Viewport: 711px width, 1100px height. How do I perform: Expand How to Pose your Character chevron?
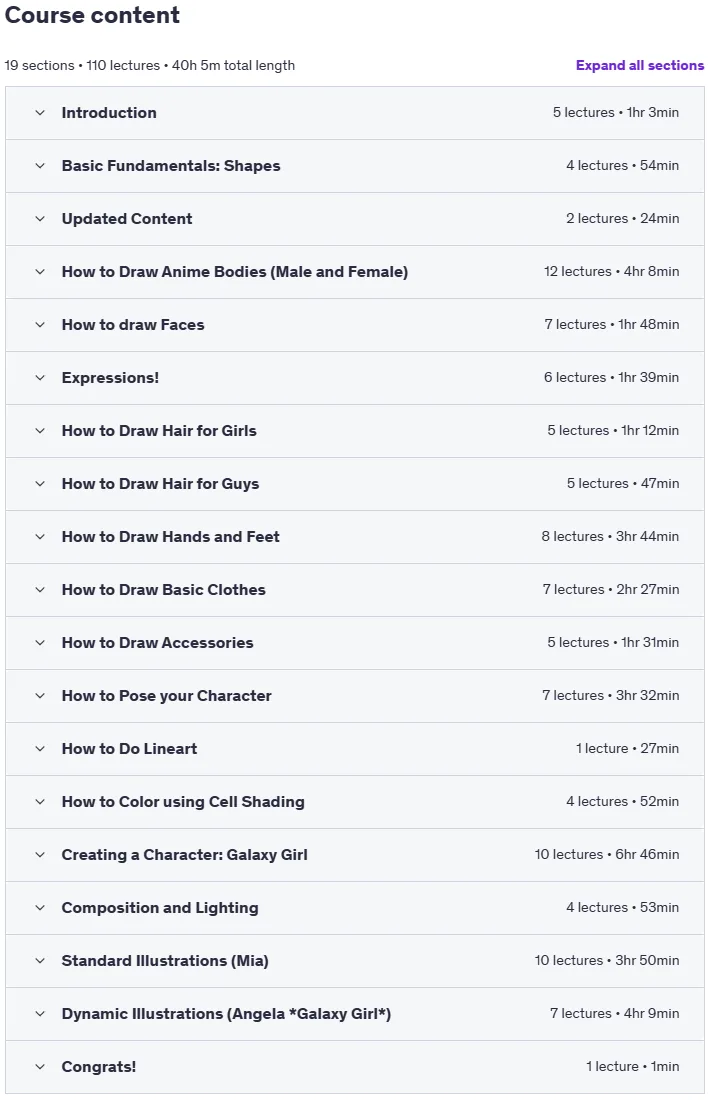(x=40, y=696)
